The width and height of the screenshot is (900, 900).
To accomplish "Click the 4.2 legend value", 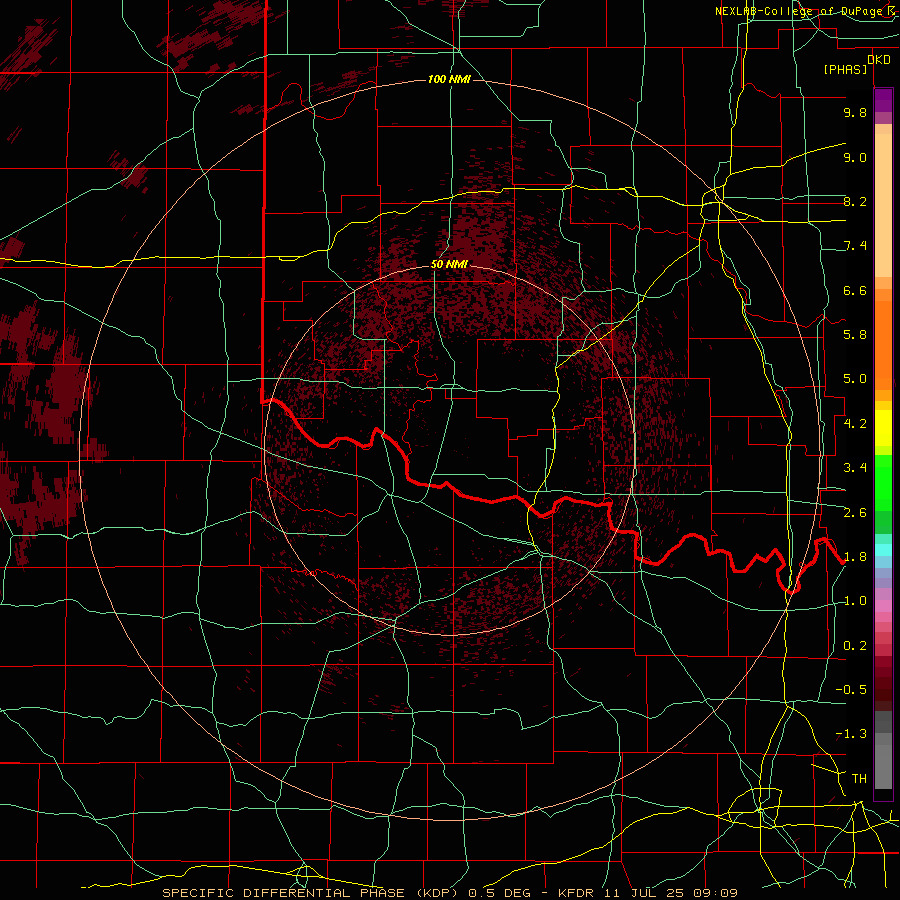I will point(855,424).
